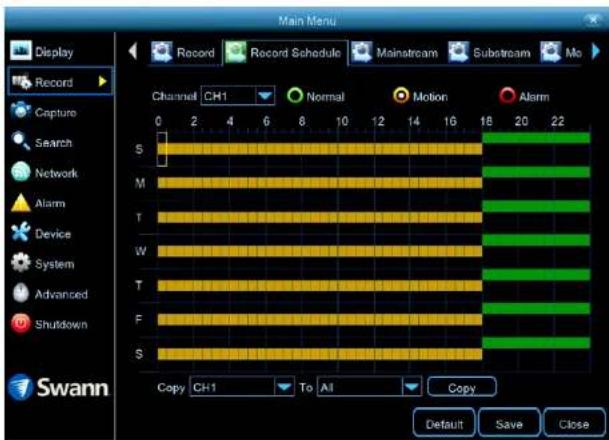The image size is (609, 440).
Task: Switch to the Mainstream tab label
Action: tap(407, 53)
